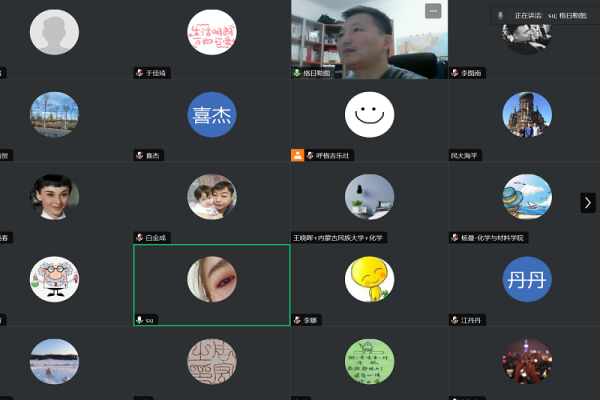Click the microphone icon beside 李围南

click(x=454, y=73)
